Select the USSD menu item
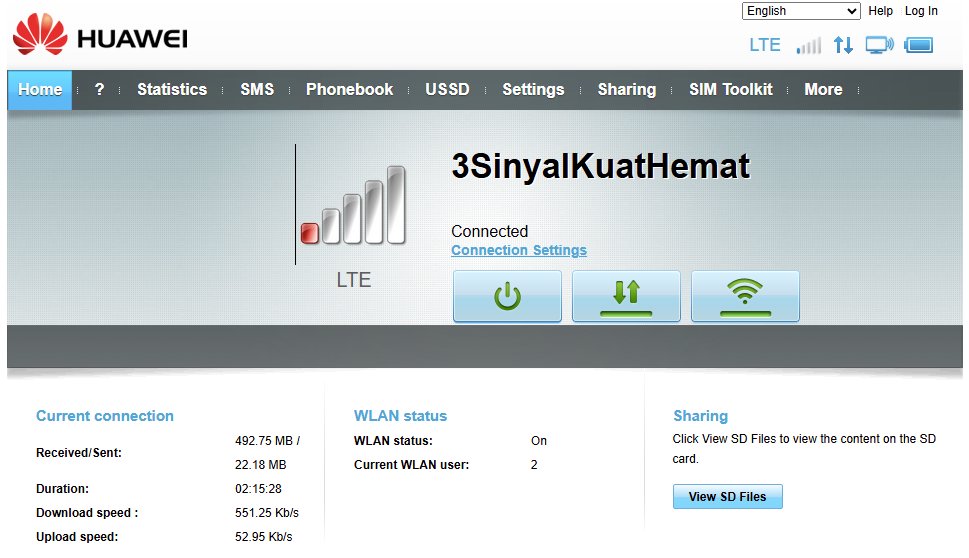969x558 pixels. coord(447,90)
